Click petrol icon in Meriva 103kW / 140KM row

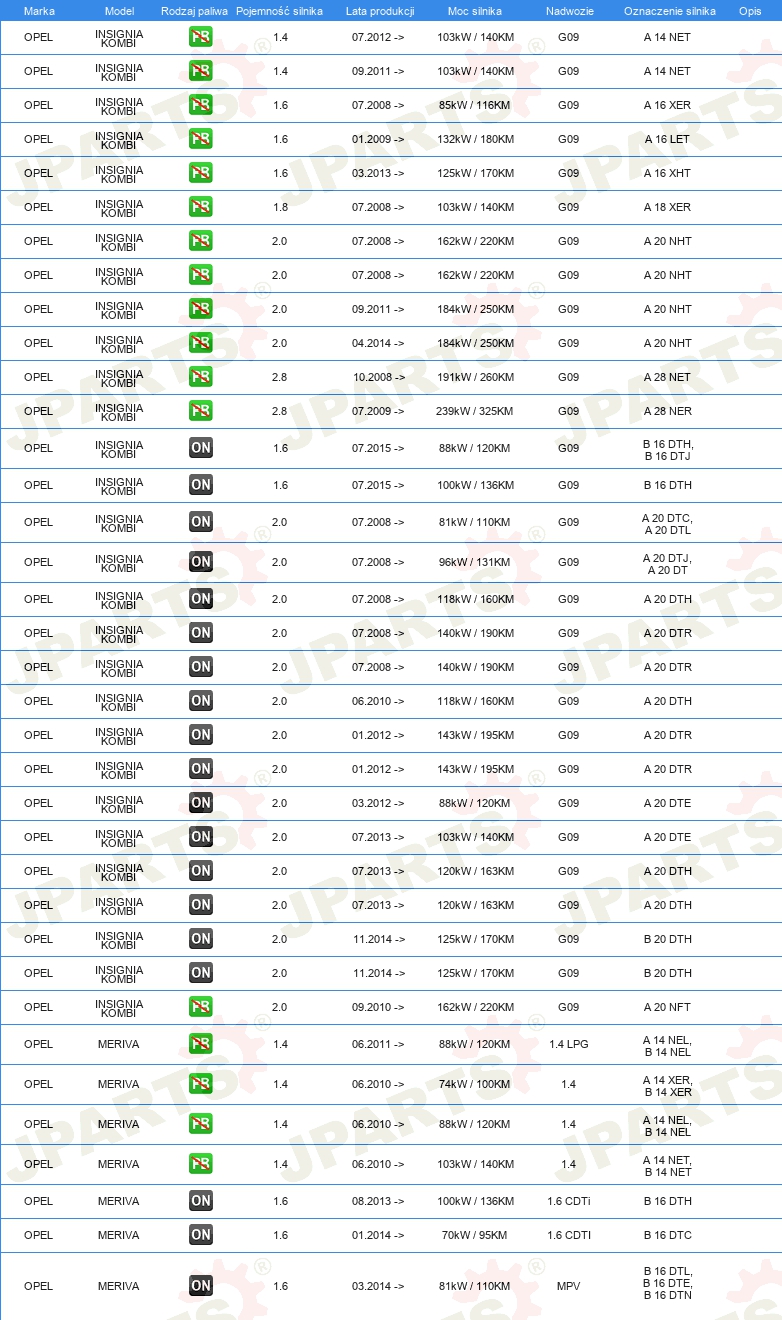(201, 1164)
